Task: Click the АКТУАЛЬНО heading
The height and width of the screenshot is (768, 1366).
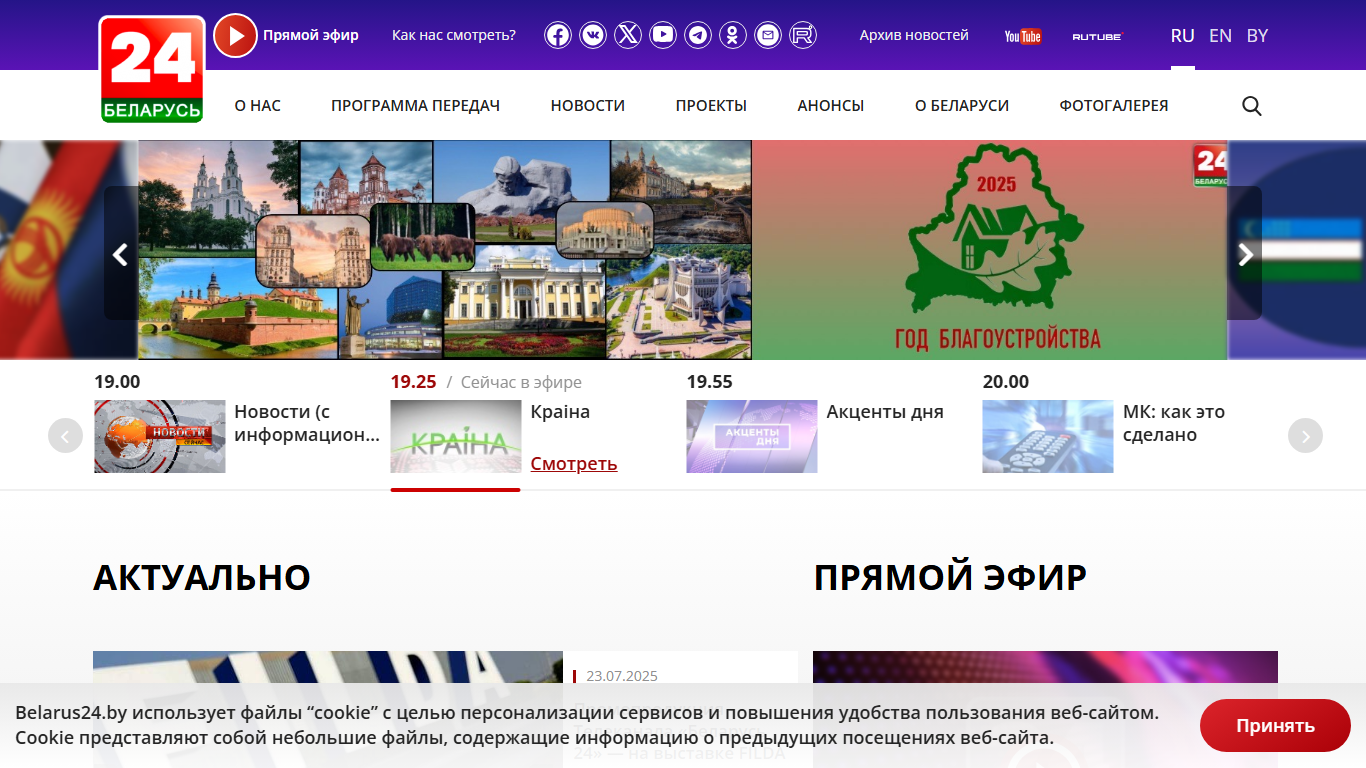Action: point(202,577)
